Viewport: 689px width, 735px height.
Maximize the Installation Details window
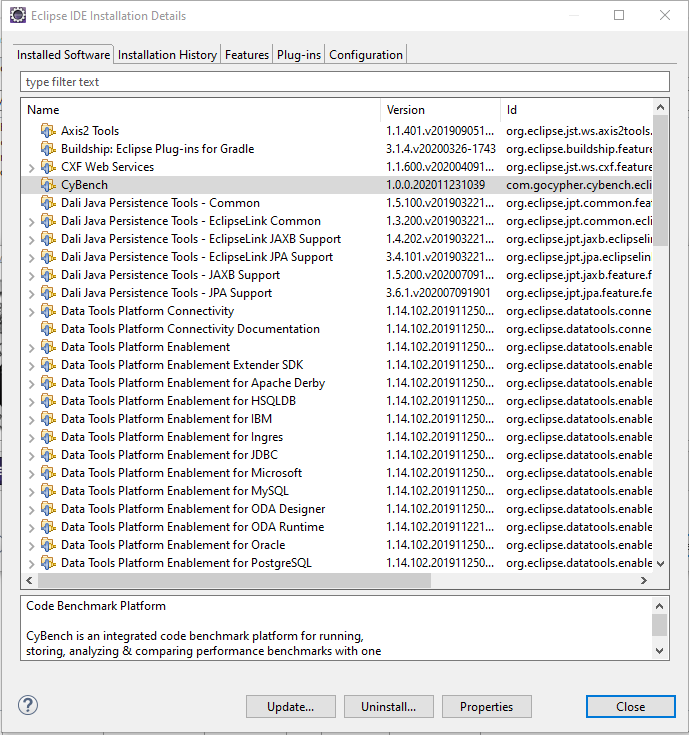click(619, 15)
